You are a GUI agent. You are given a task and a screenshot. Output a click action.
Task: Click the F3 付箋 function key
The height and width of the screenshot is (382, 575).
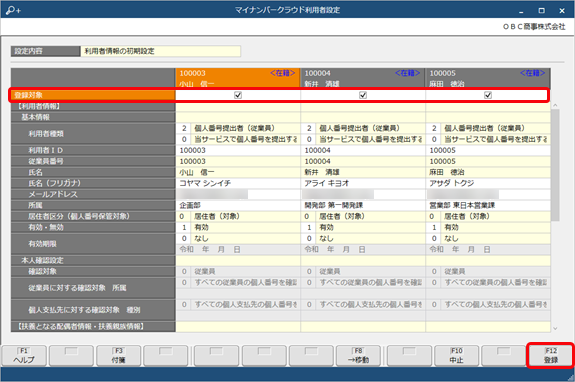tap(118, 355)
